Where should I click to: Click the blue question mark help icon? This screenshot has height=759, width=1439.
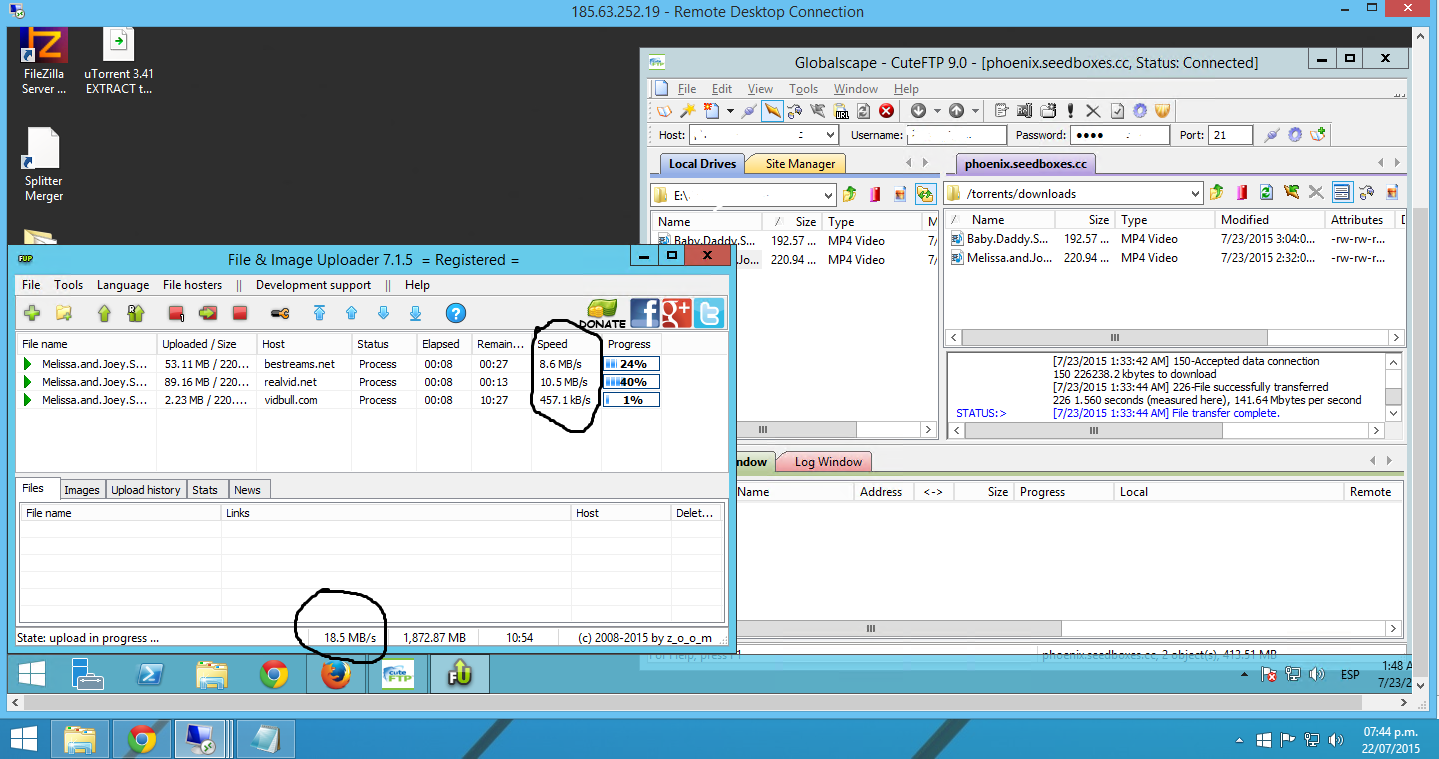click(455, 314)
